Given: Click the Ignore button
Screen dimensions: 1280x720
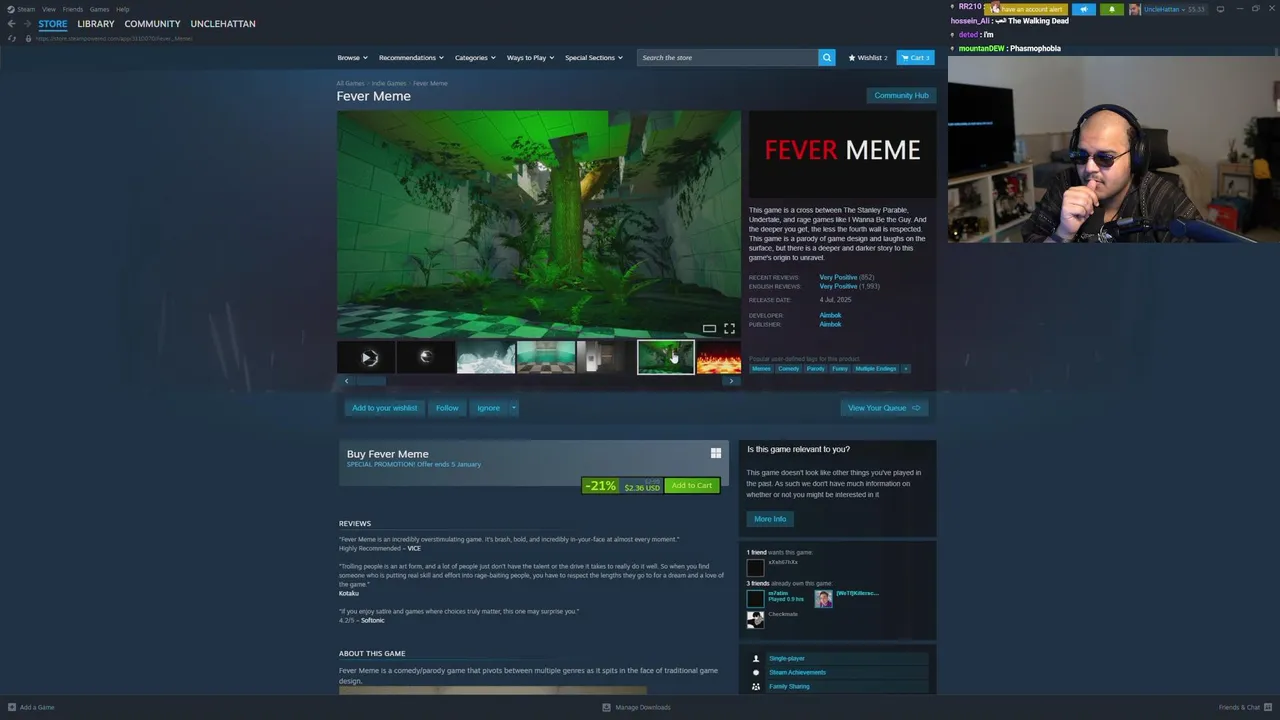Looking at the screenshot, I should coord(488,408).
